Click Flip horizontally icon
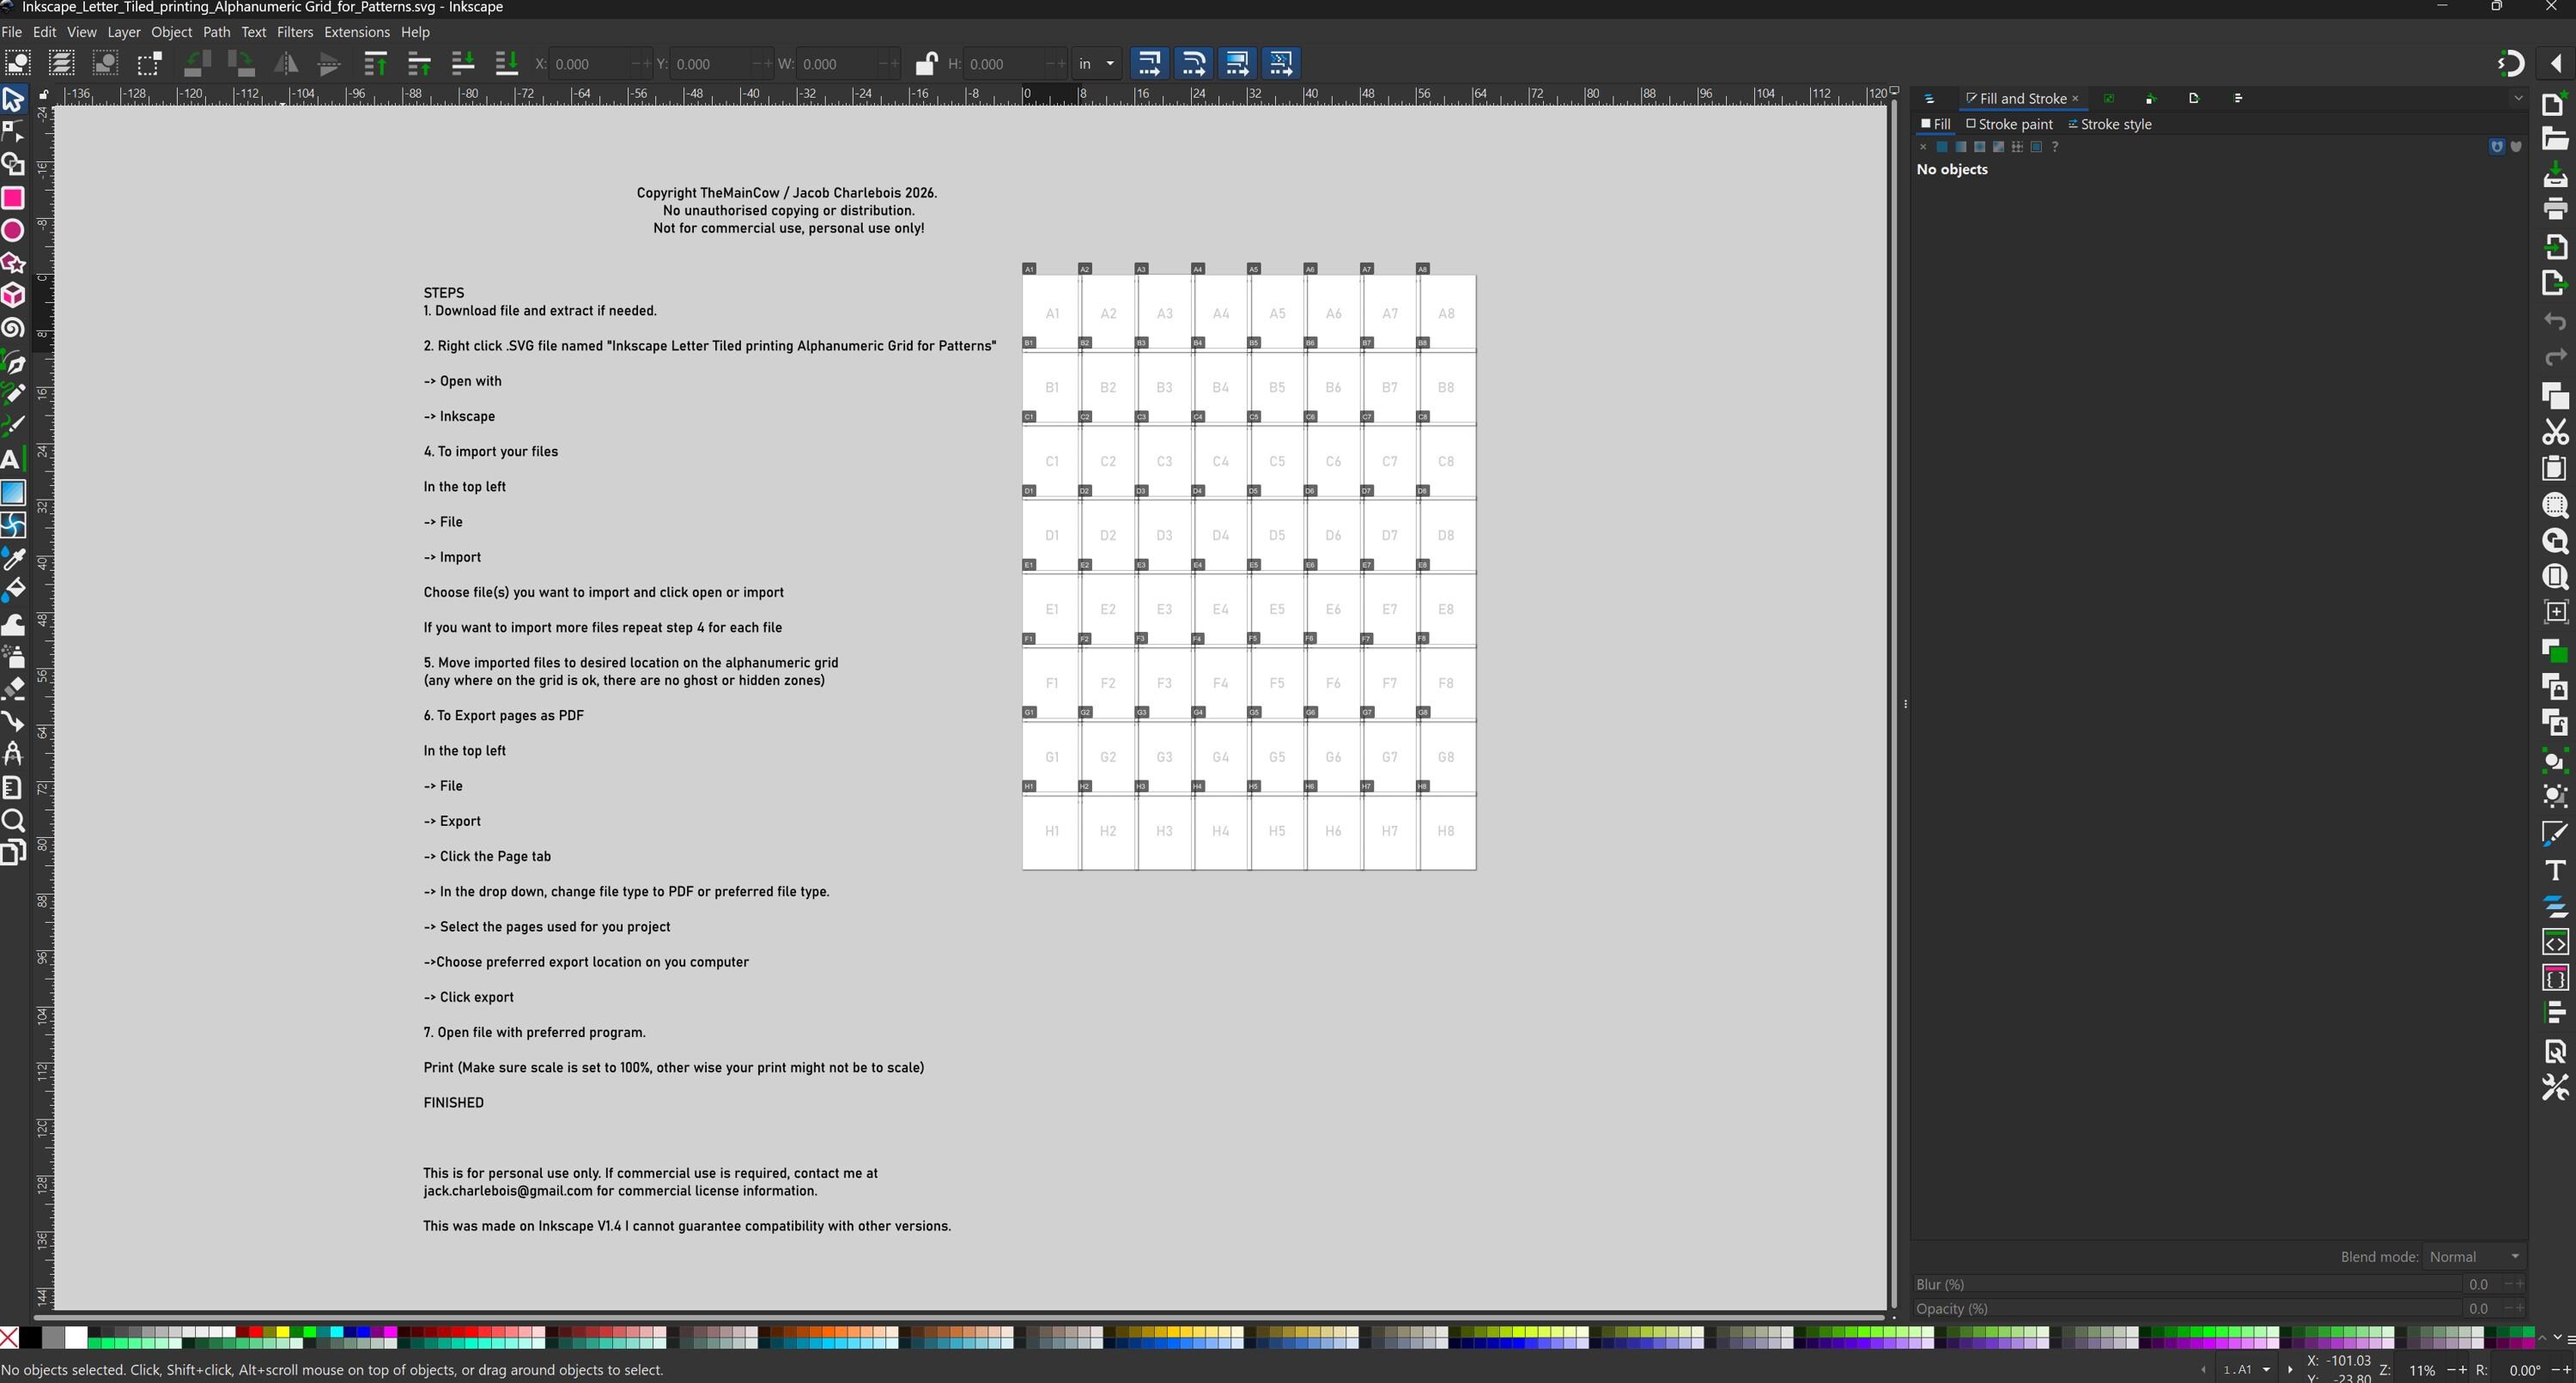The height and width of the screenshot is (1383, 2576). pos(286,63)
